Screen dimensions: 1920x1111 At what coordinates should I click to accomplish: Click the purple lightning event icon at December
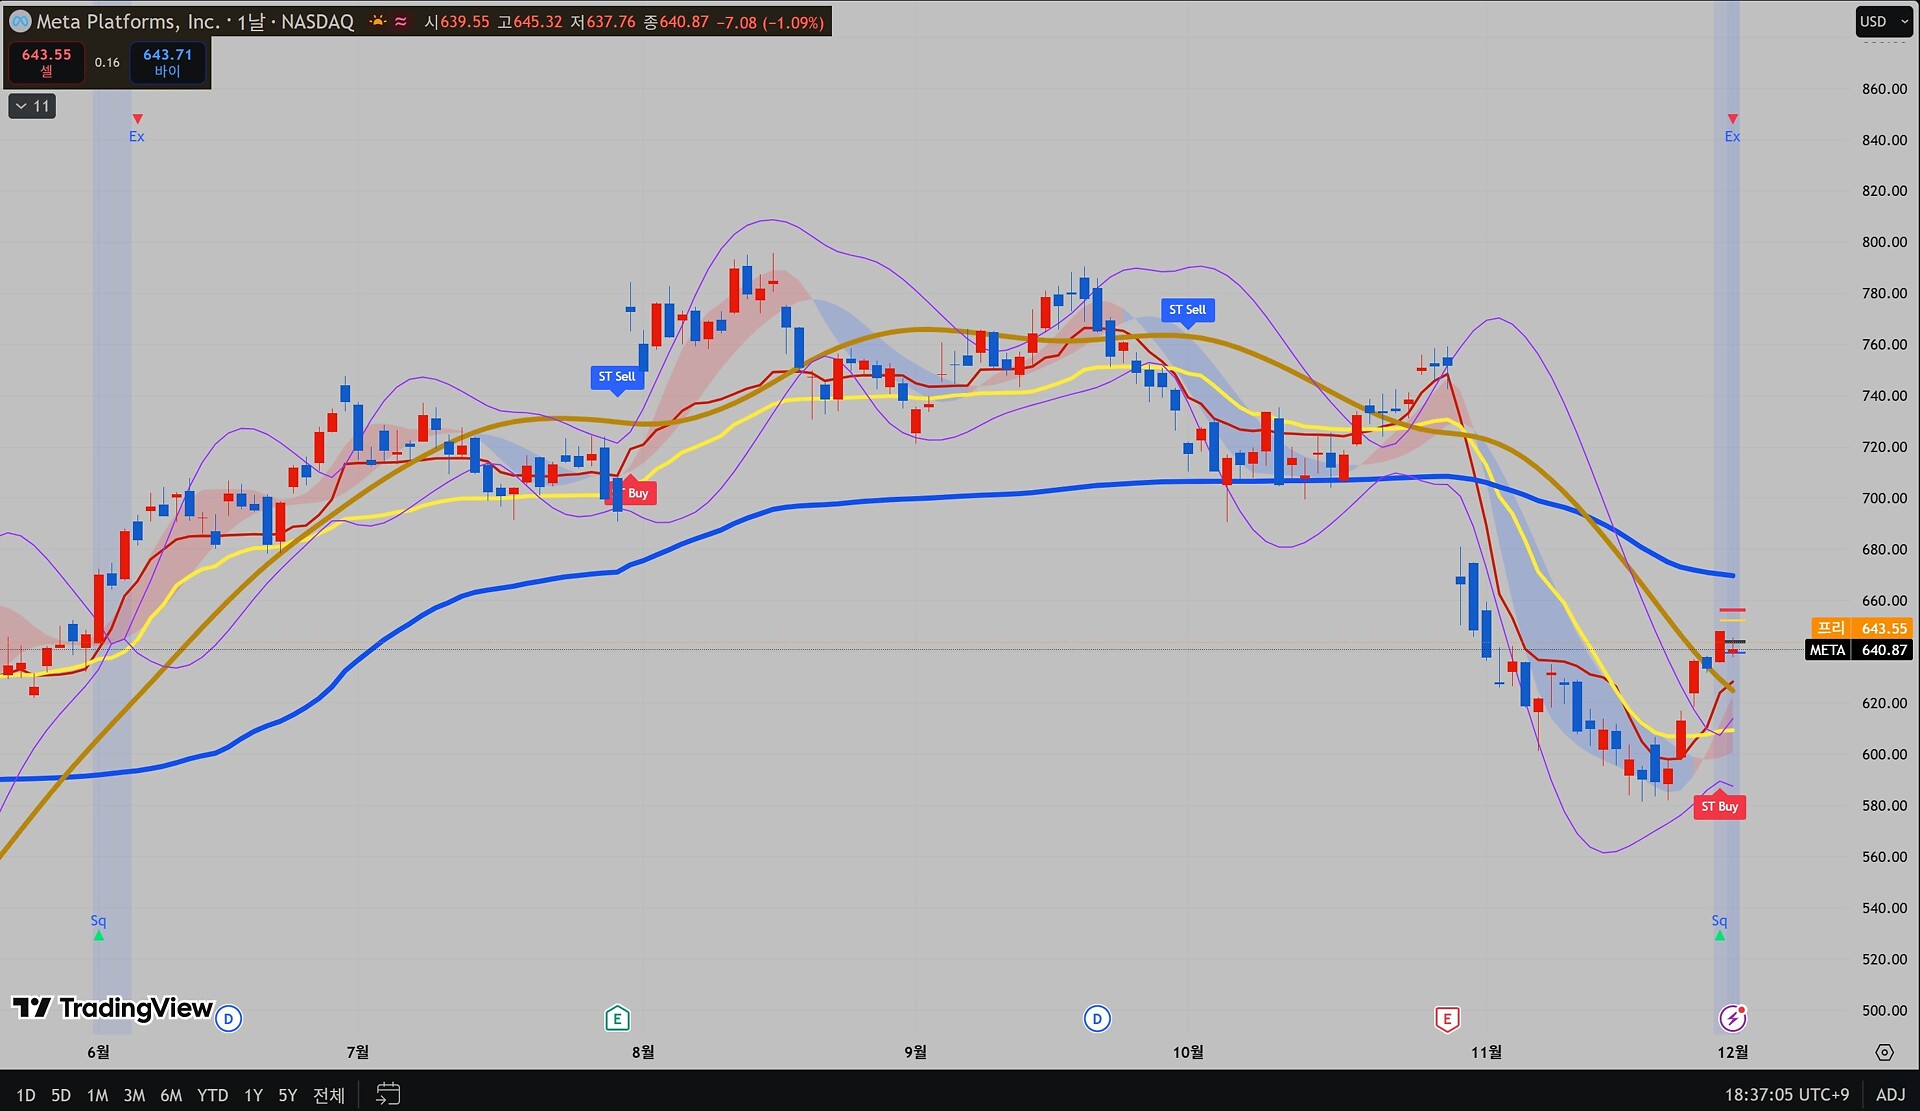click(1732, 1019)
